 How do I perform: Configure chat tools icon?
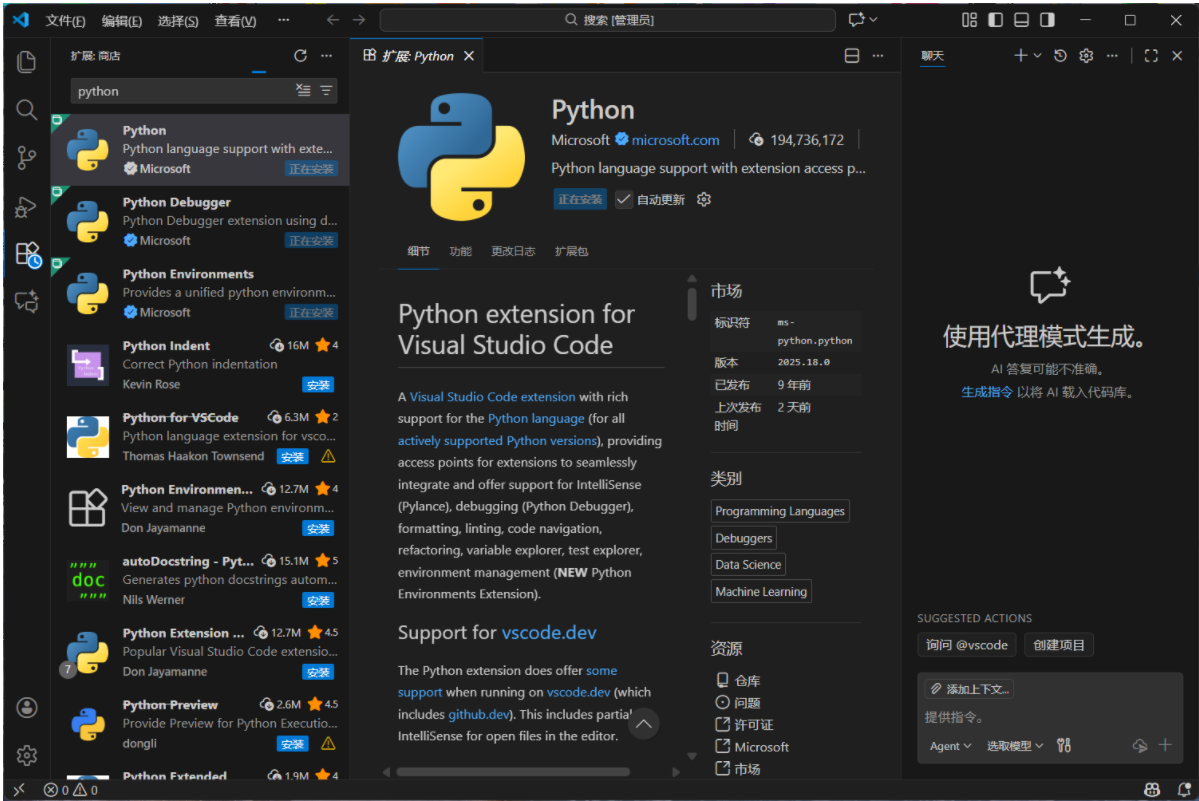1064,745
